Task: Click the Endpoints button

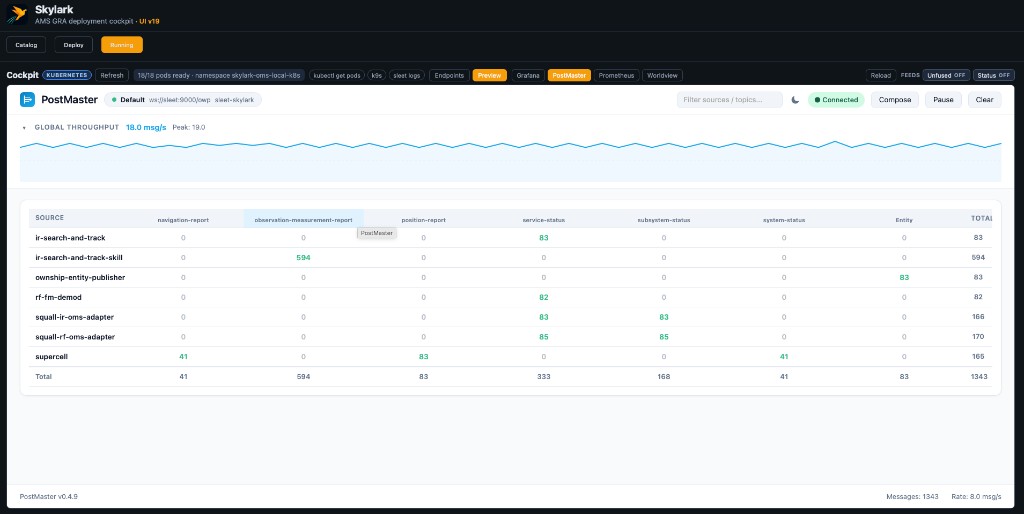Action: click(x=449, y=76)
